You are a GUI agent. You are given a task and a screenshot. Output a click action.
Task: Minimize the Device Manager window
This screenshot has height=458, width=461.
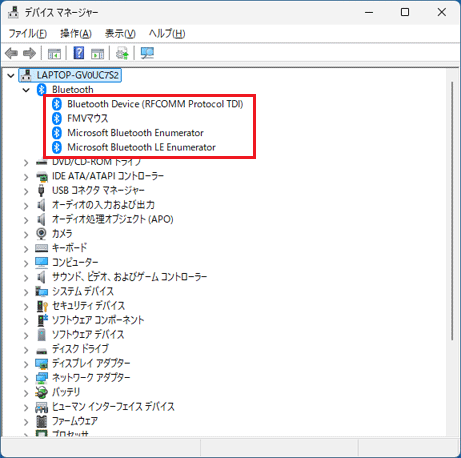(369, 12)
